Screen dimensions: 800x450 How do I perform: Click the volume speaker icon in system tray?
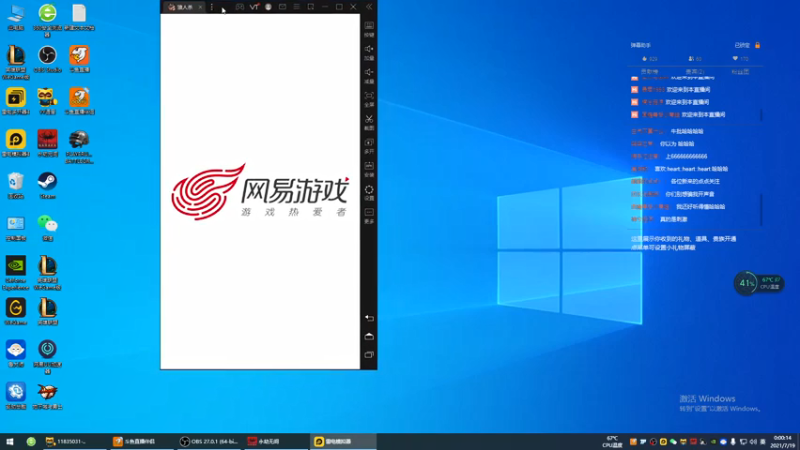tap(753, 442)
